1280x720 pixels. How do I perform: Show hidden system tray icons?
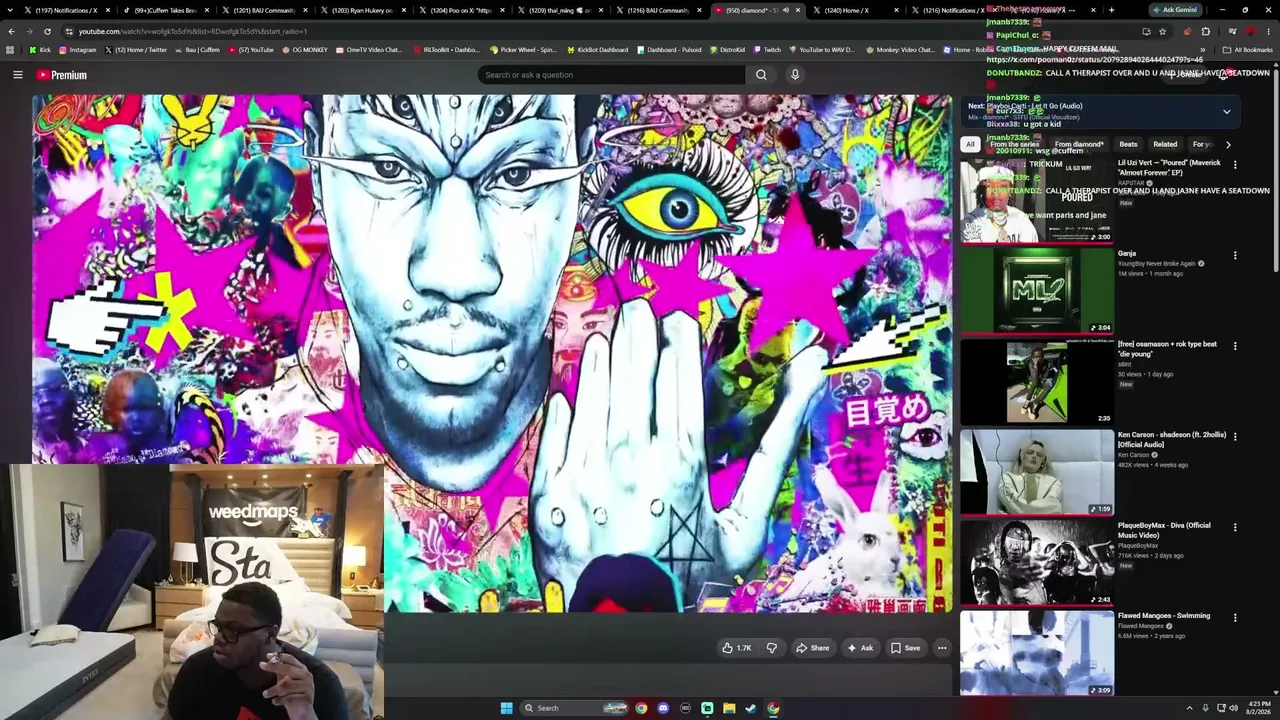pyautogui.click(x=1191, y=708)
